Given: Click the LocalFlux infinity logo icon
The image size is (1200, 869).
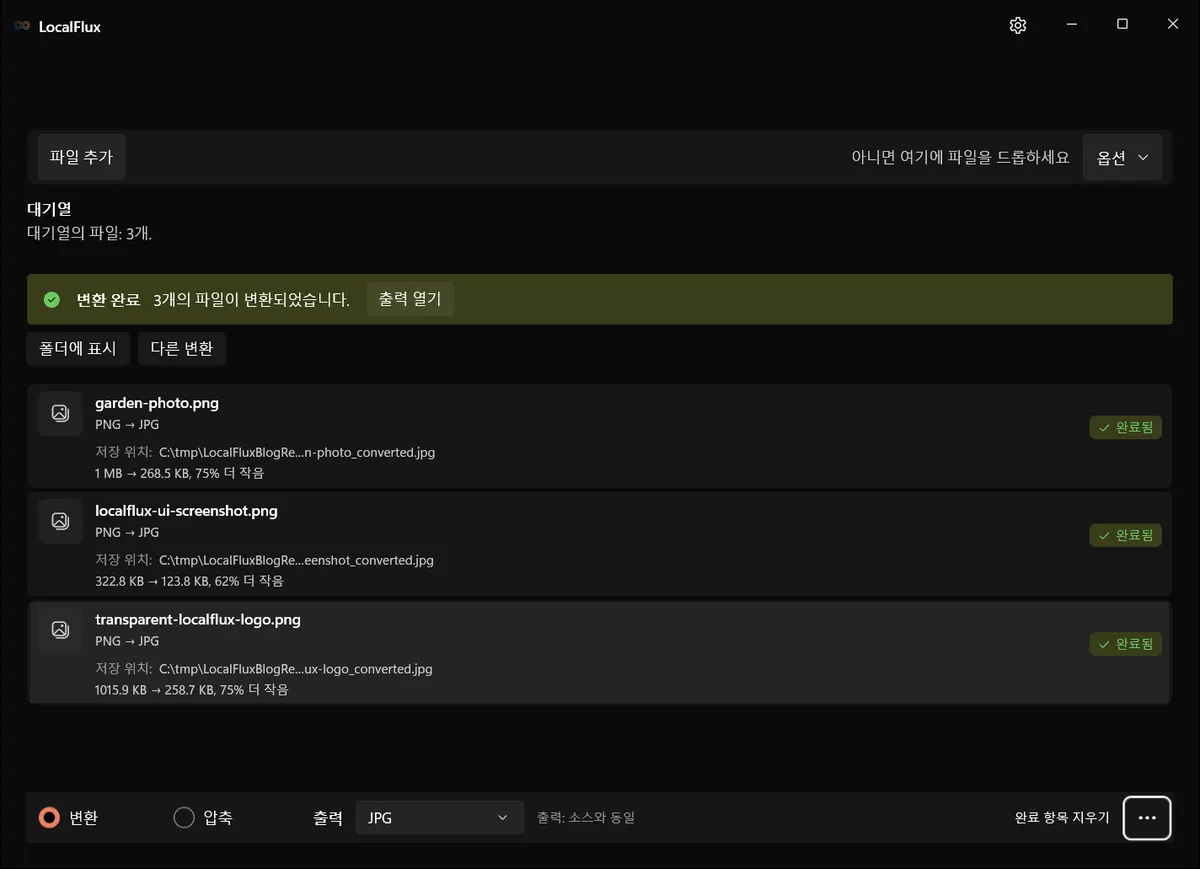Looking at the screenshot, I should 22,27.
